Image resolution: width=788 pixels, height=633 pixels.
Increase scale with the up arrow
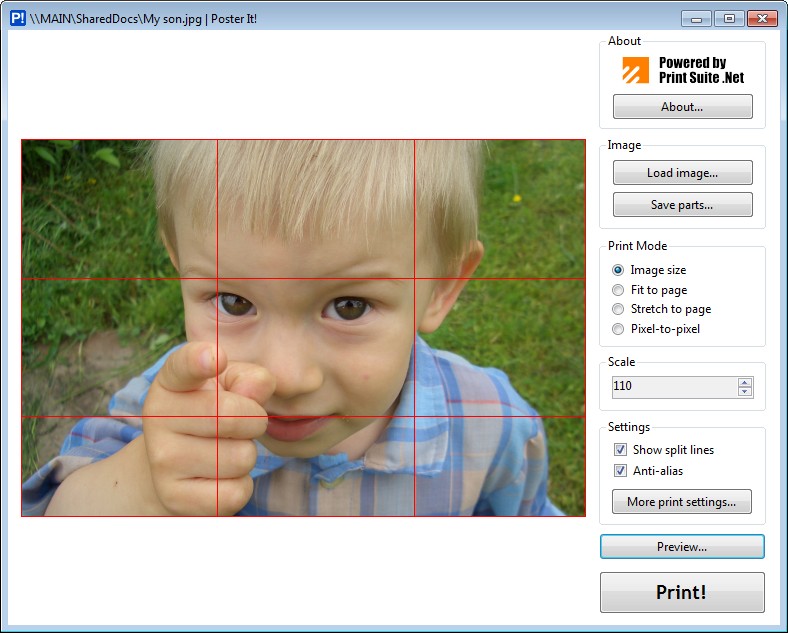[x=744, y=382]
